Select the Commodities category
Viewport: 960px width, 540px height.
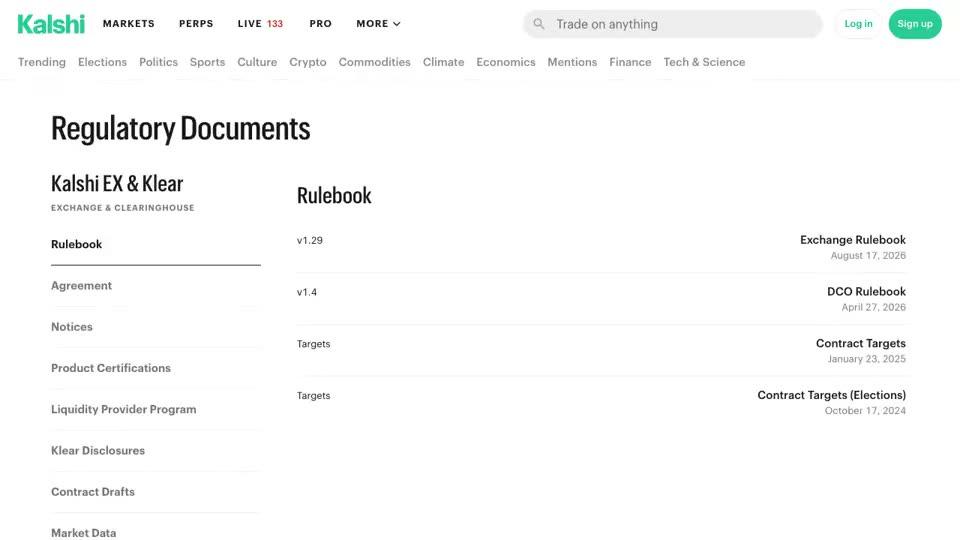(x=374, y=62)
